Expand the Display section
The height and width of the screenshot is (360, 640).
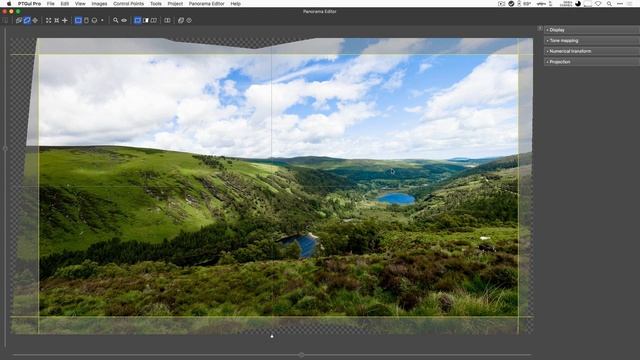click(x=592, y=30)
